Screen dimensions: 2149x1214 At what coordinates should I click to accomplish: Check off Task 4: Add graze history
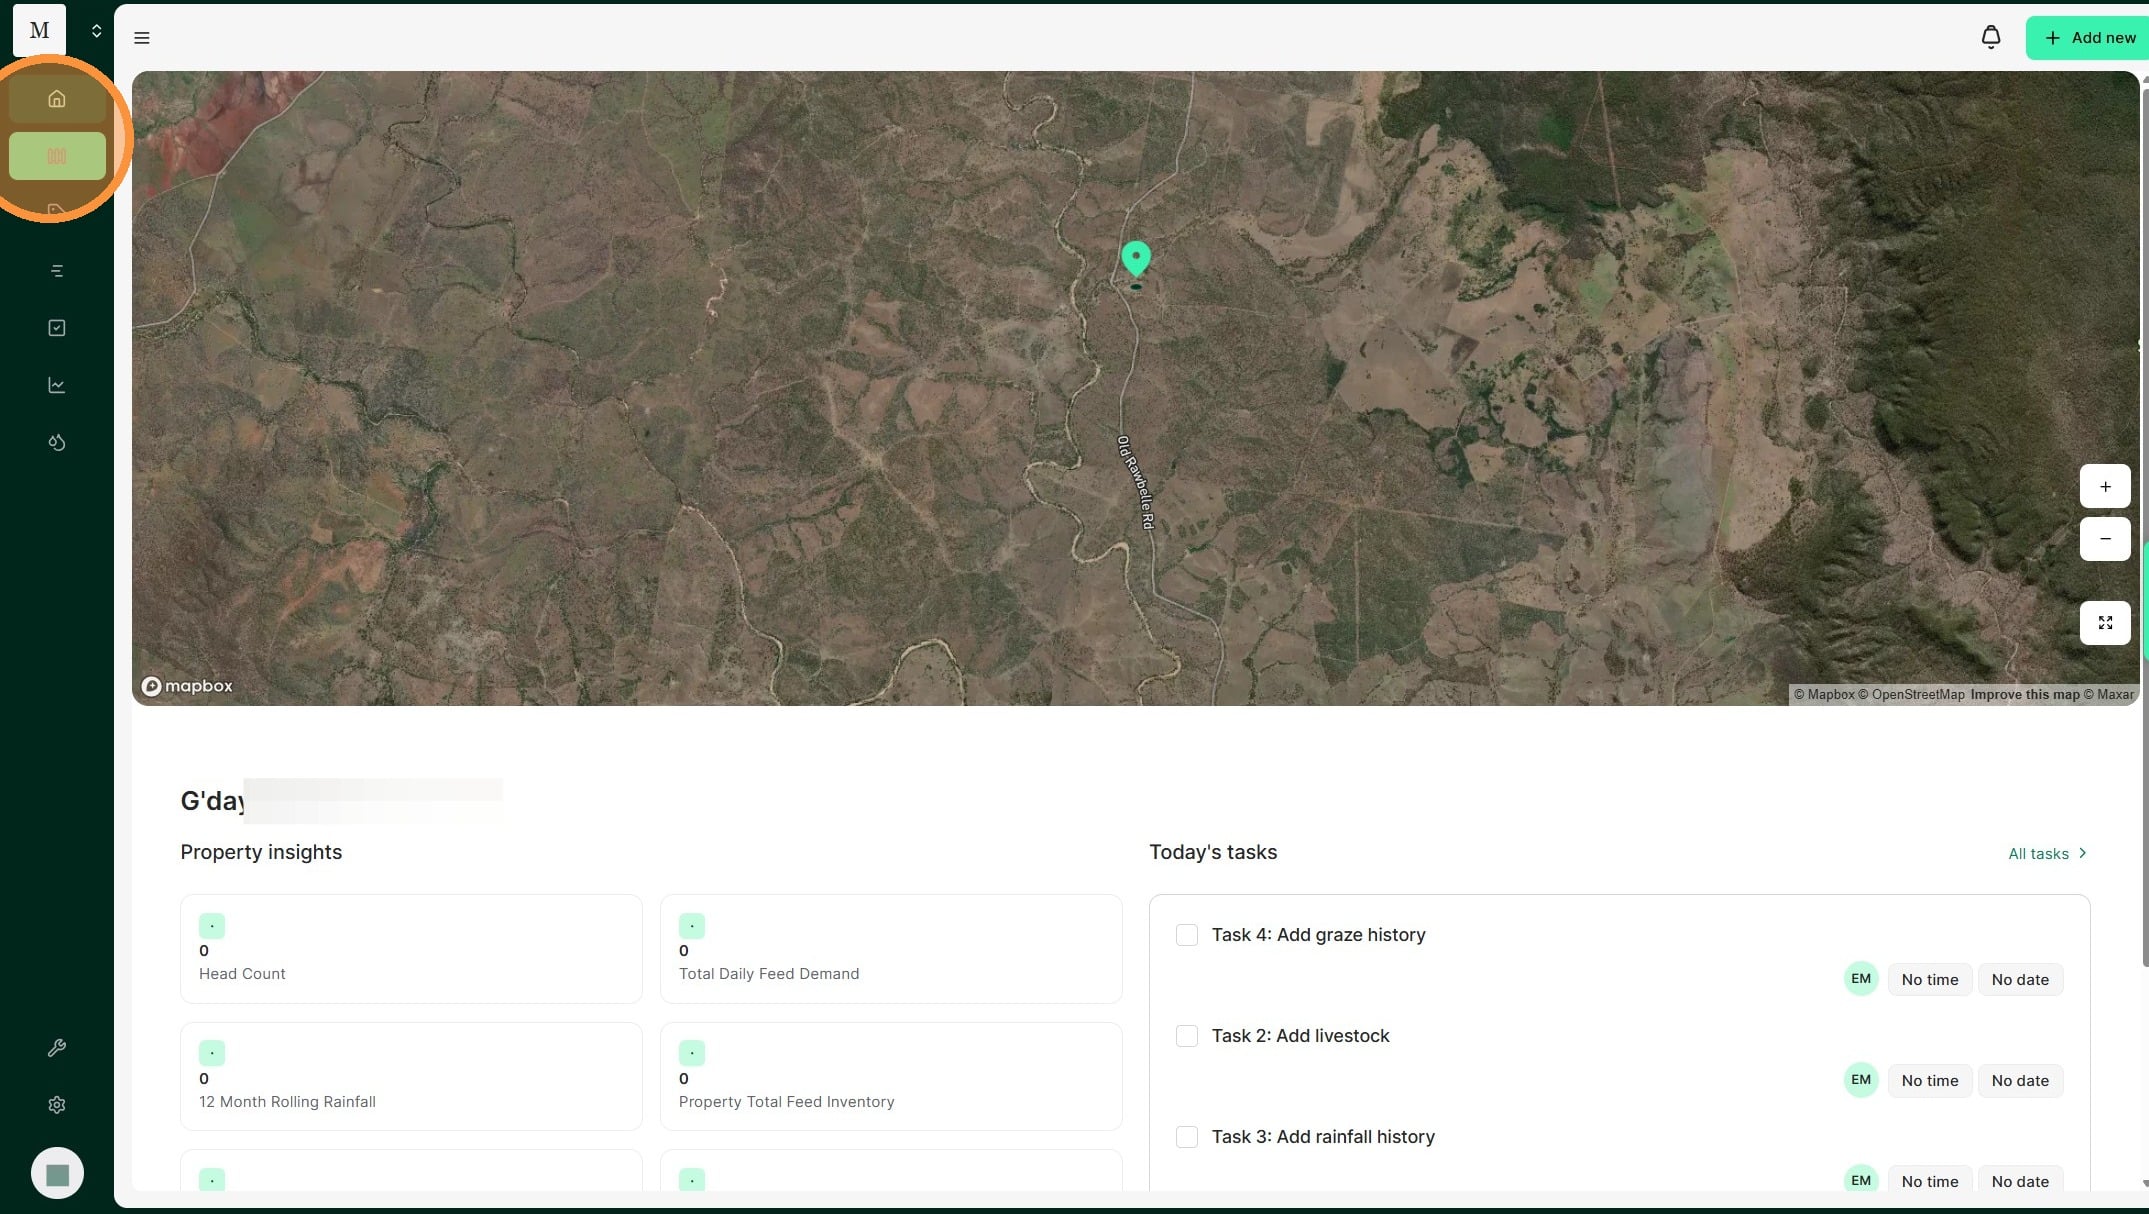tap(1187, 935)
